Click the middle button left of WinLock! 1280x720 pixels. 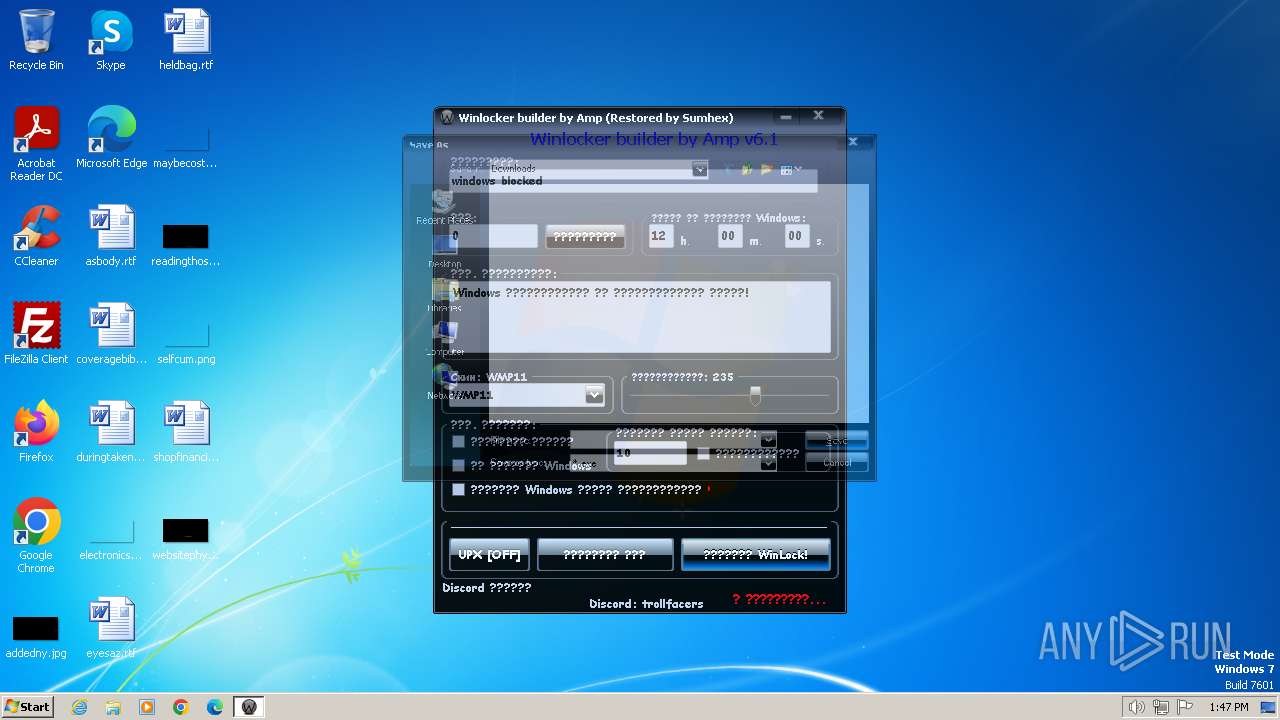[605, 555]
